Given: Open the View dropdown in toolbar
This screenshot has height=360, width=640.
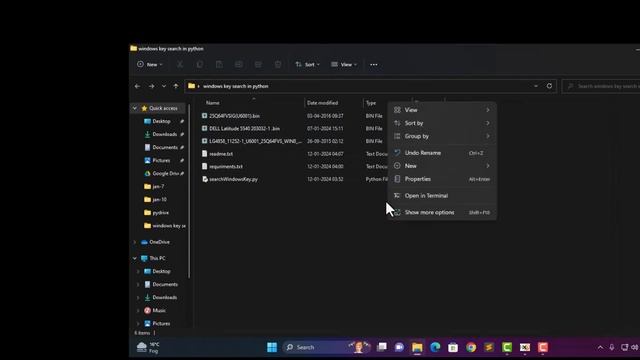Looking at the screenshot, I should pos(344,64).
